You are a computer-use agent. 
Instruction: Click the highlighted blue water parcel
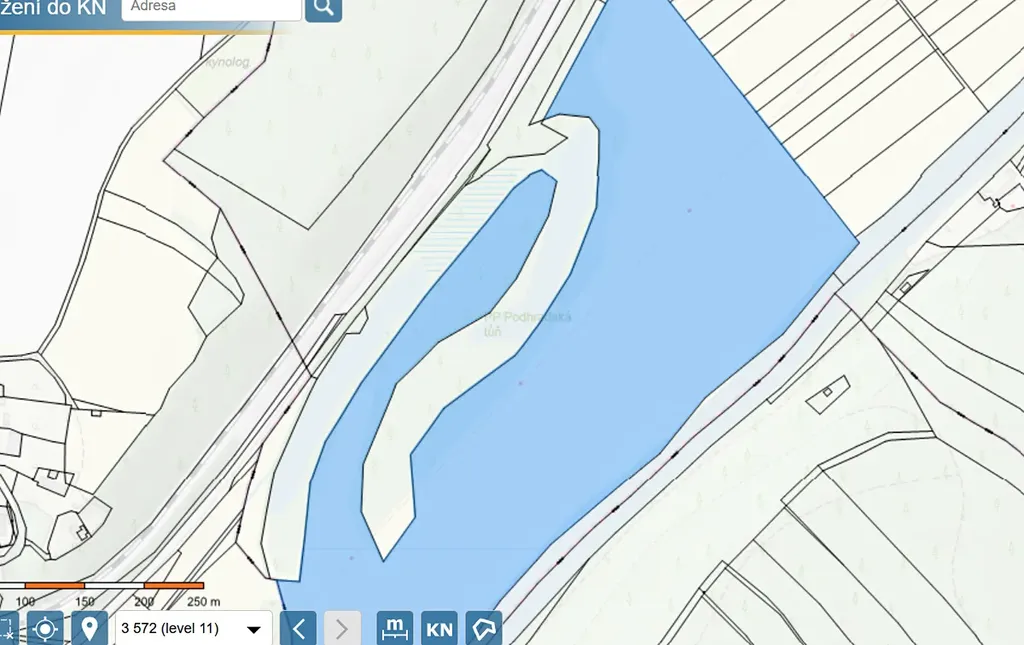[x=686, y=261]
